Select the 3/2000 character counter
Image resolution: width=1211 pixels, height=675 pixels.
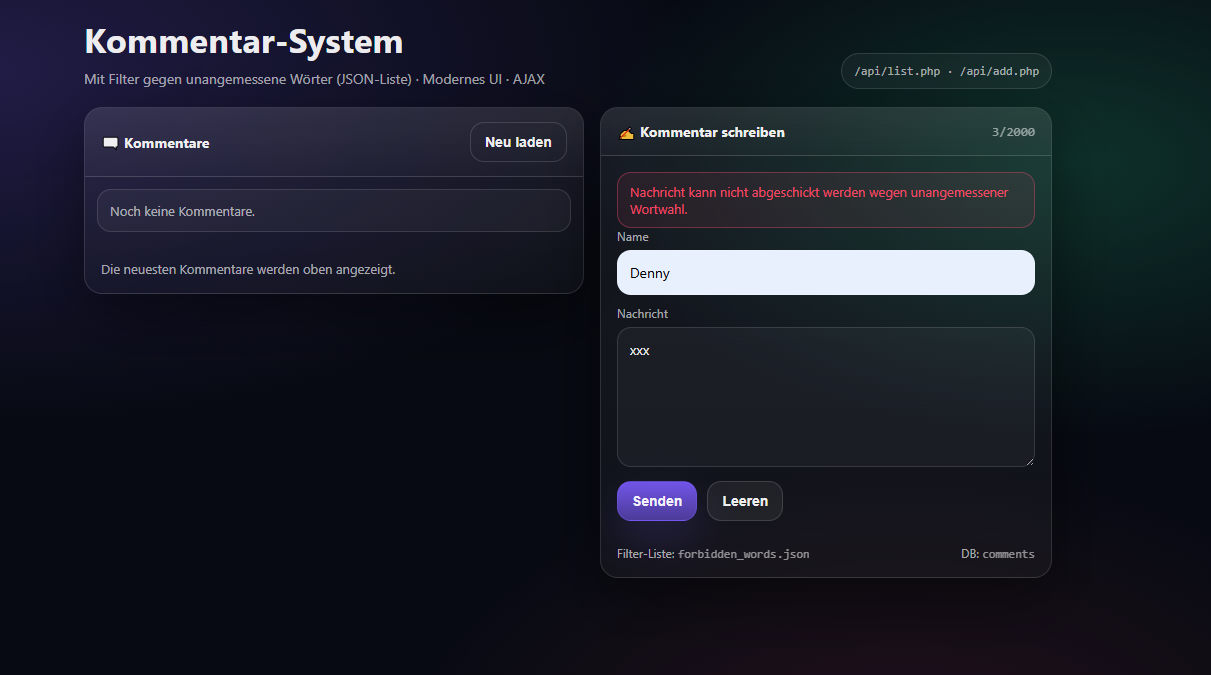pyautogui.click(x=1013, y=132)
